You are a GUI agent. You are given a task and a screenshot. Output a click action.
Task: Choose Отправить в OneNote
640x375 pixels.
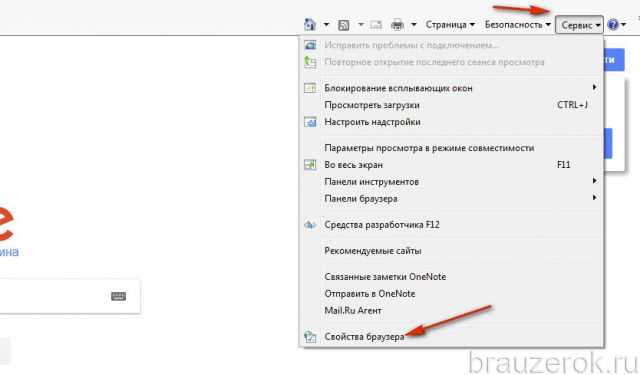(x=451, y=294)
